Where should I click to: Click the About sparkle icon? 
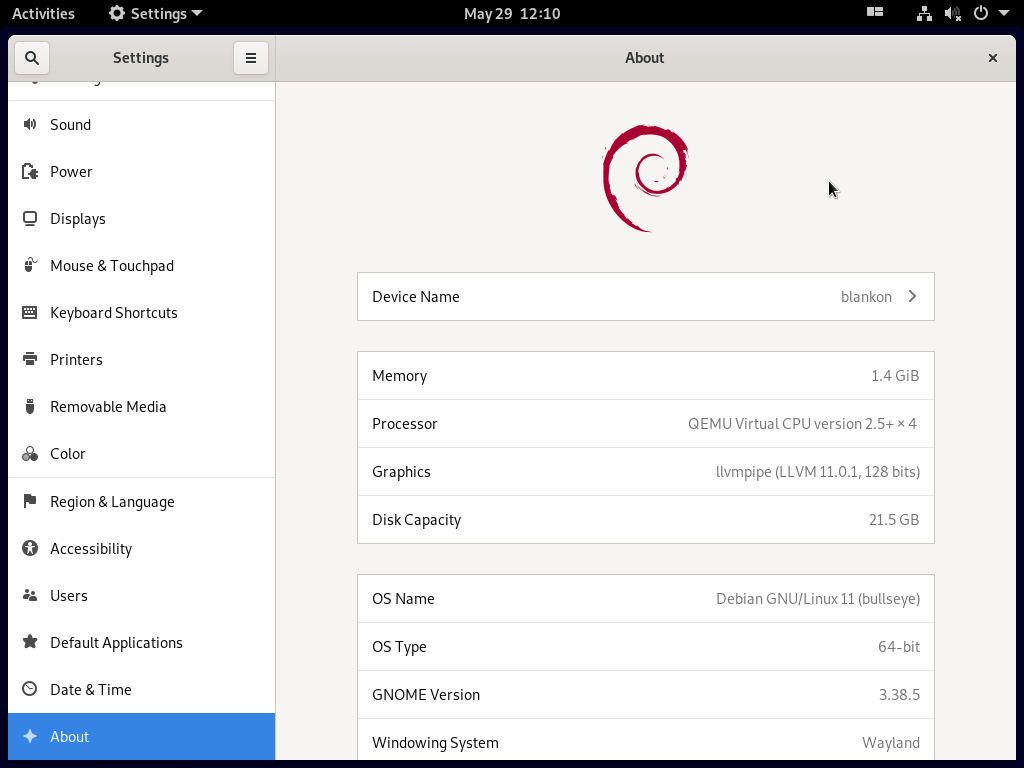click(29, 736)
